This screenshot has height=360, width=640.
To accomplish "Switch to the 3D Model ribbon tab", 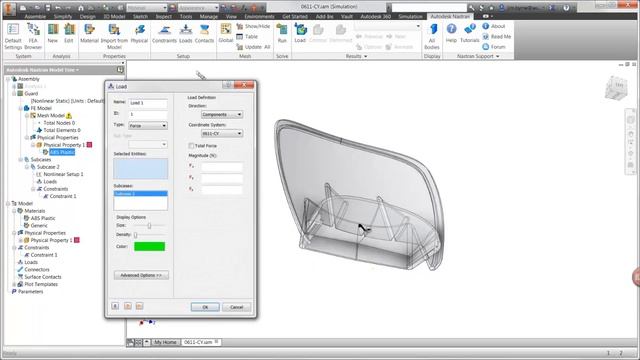I will click(114, 16).
